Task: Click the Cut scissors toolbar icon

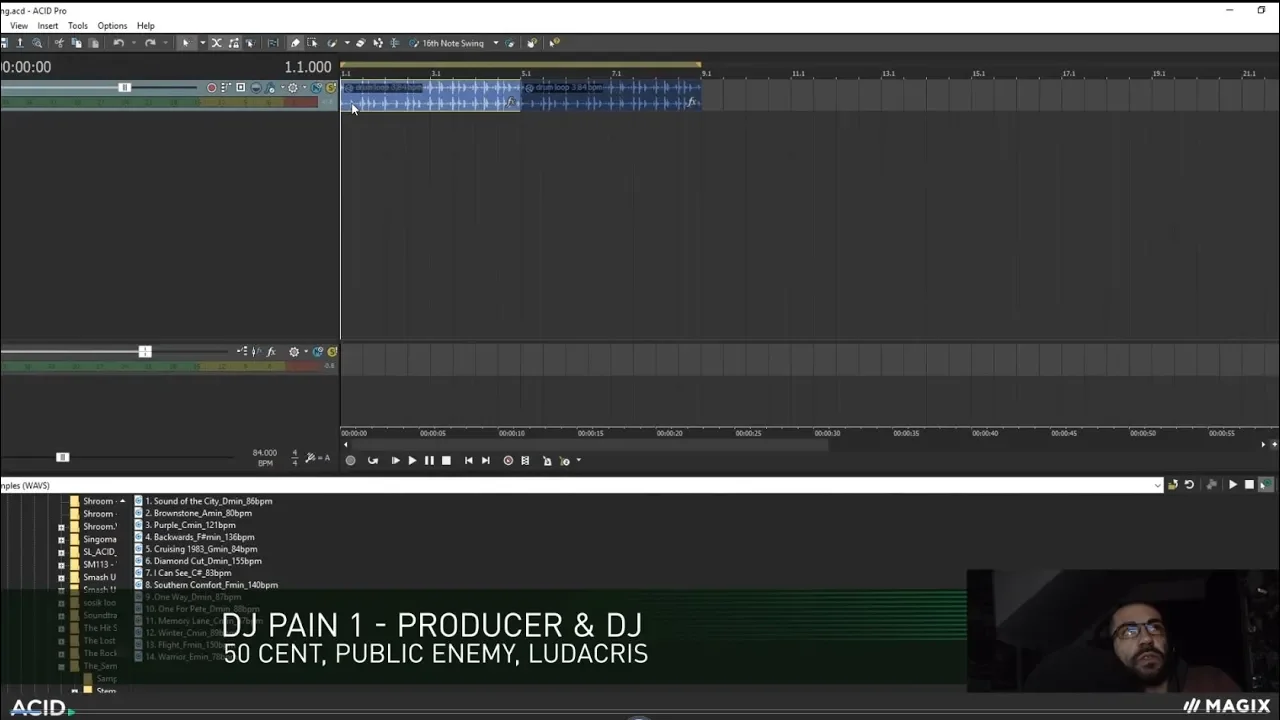Action: click(59, 43)
